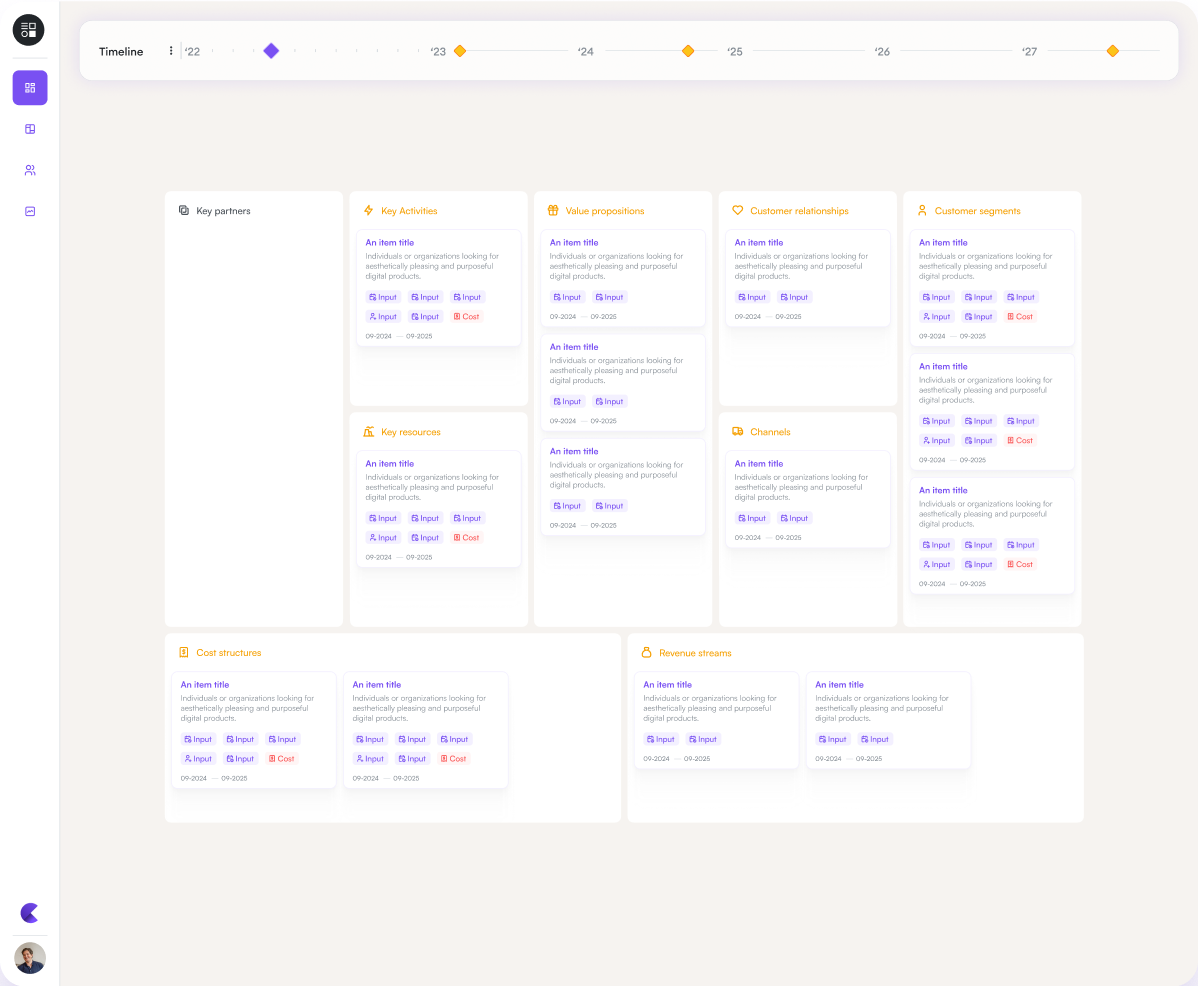Click the purple logo at the bottom of sidebar
The image size is (1198, 986).
point(29,913)
